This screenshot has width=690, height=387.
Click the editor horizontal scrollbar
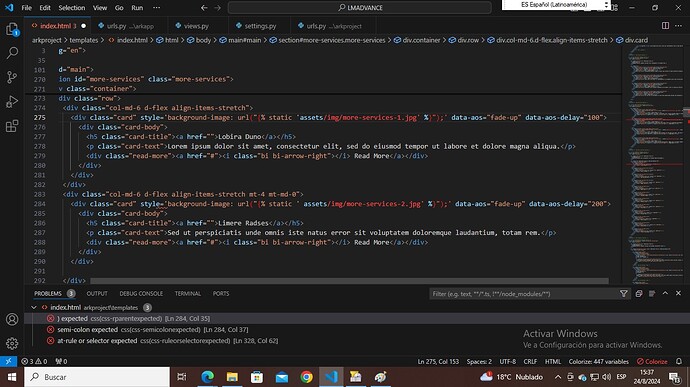(x=349, y=281)
